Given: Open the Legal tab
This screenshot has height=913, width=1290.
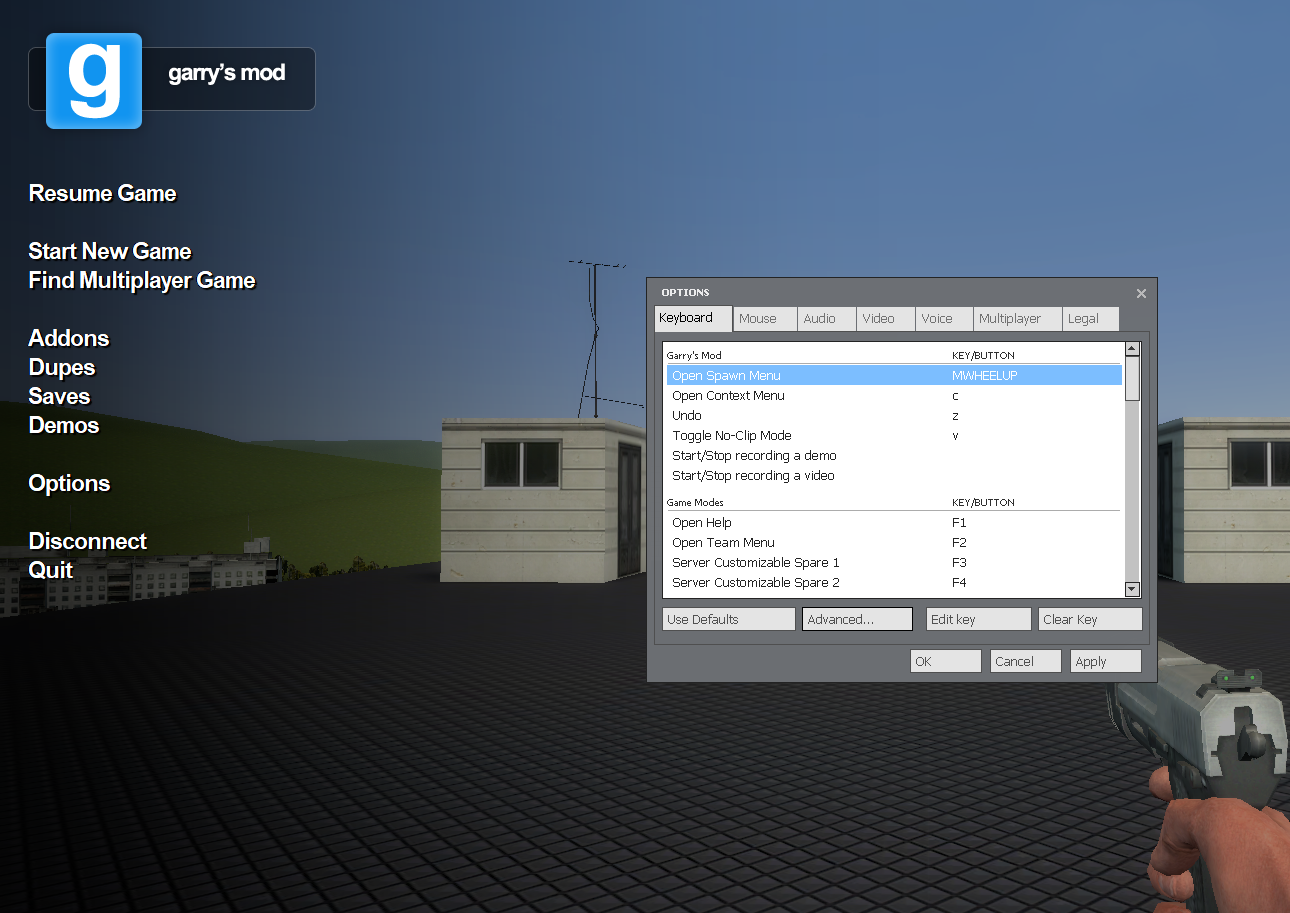Looking at the screenshot, I should coord(1090,319).
